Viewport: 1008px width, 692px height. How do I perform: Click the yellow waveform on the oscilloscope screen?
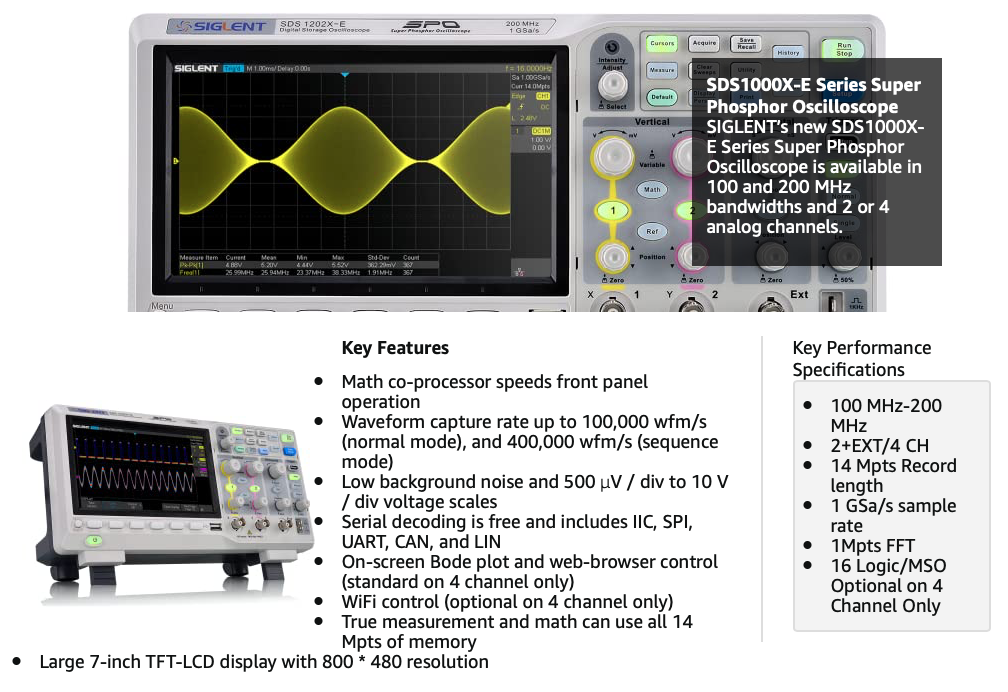point(345,161)
